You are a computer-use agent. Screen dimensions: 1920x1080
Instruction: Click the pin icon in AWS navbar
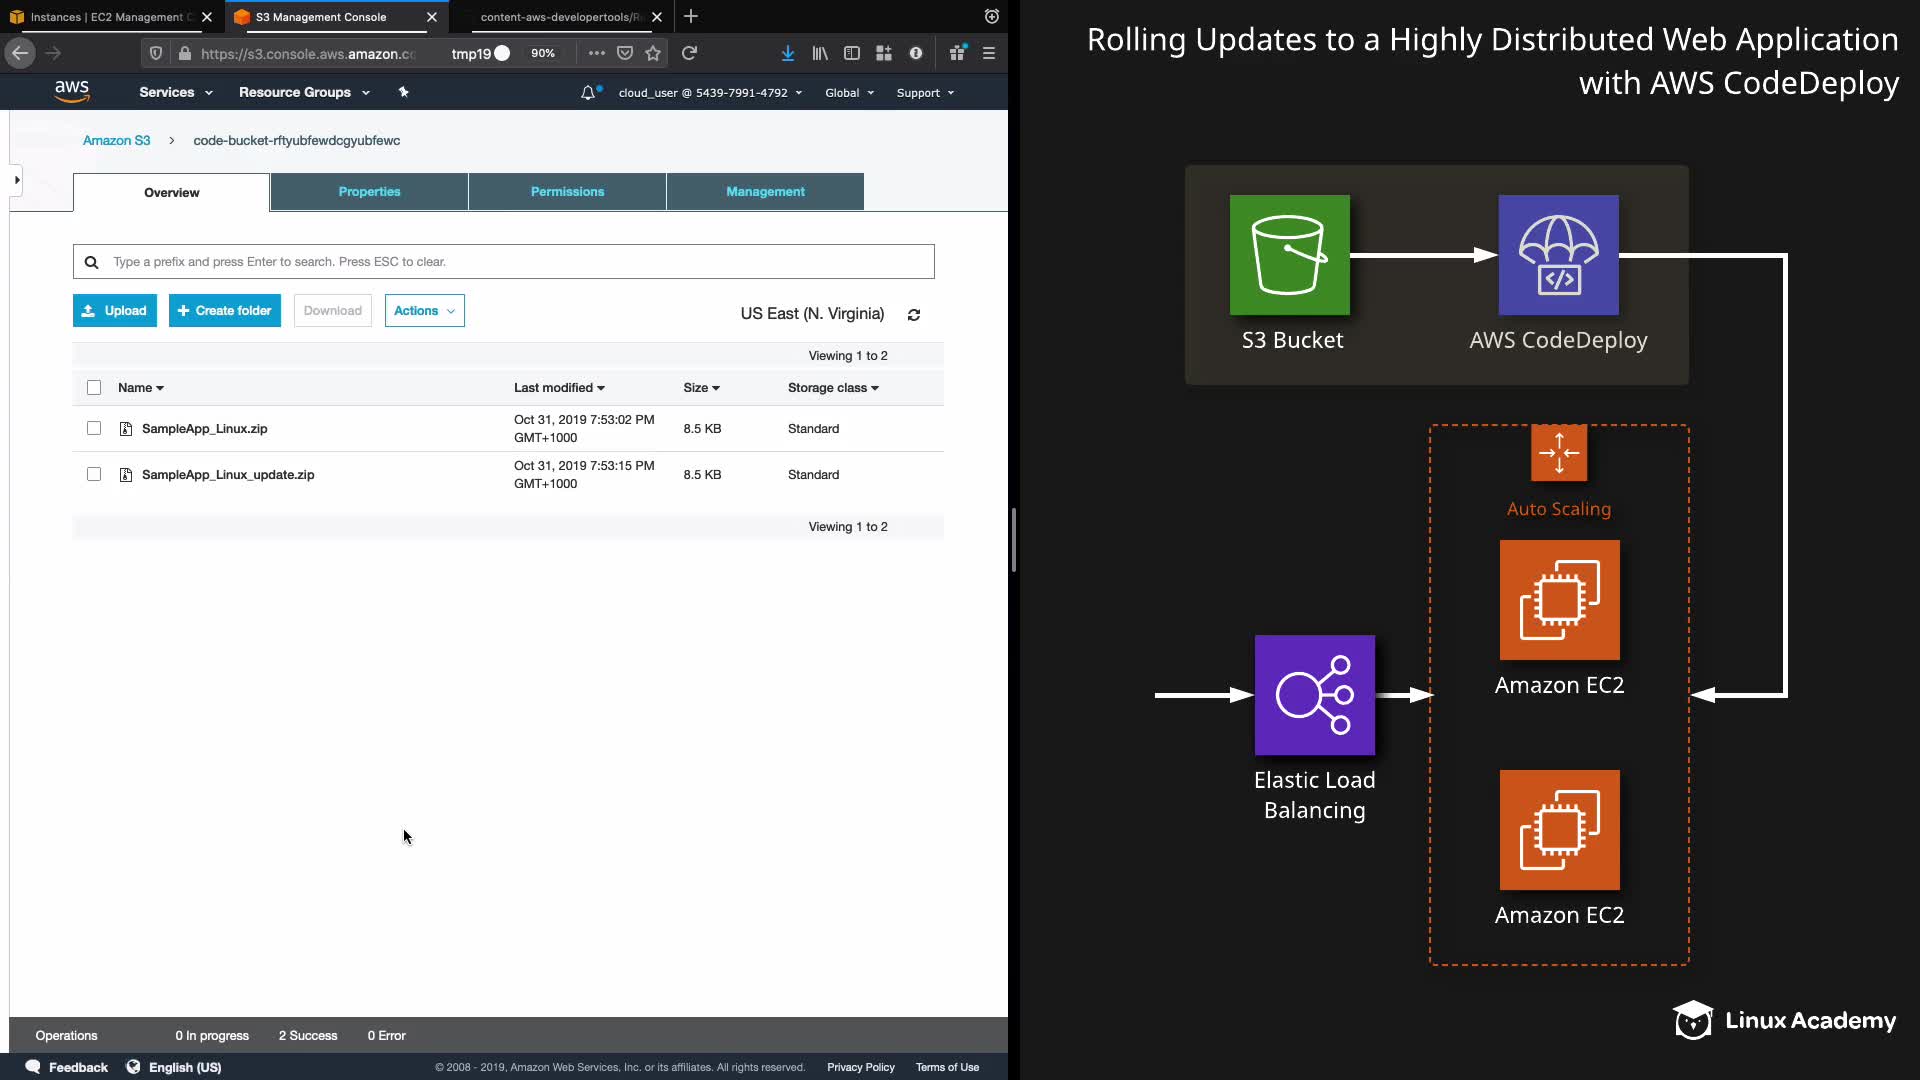(404, 92)
